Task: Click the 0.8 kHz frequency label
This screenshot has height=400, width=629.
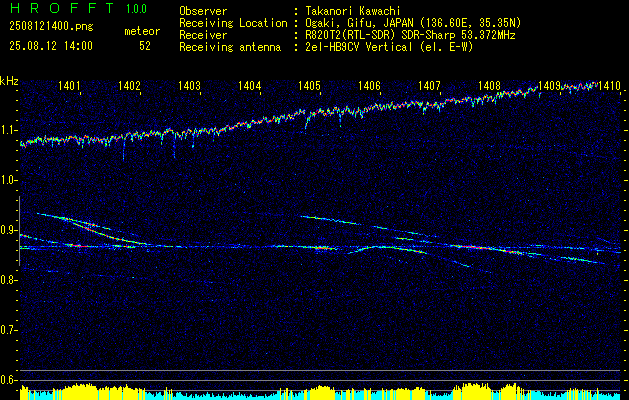Action: click(x=8, y=280)
